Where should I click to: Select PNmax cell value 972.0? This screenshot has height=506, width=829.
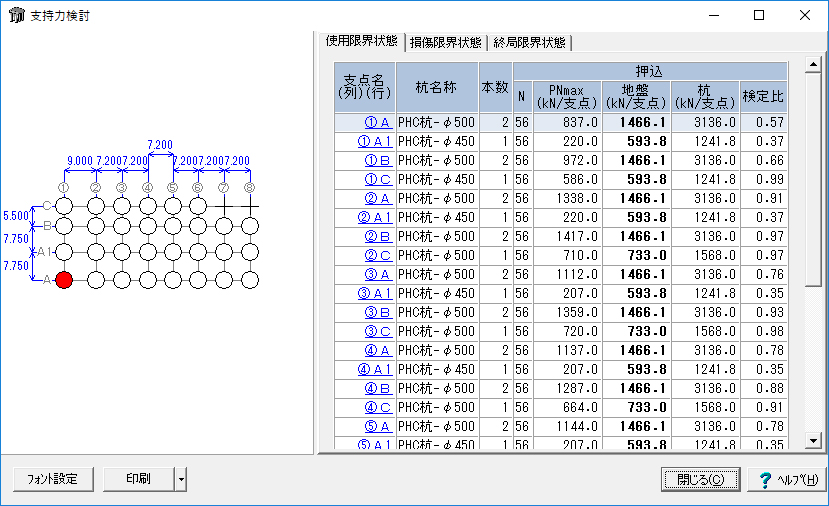click(x=567, y=161)
